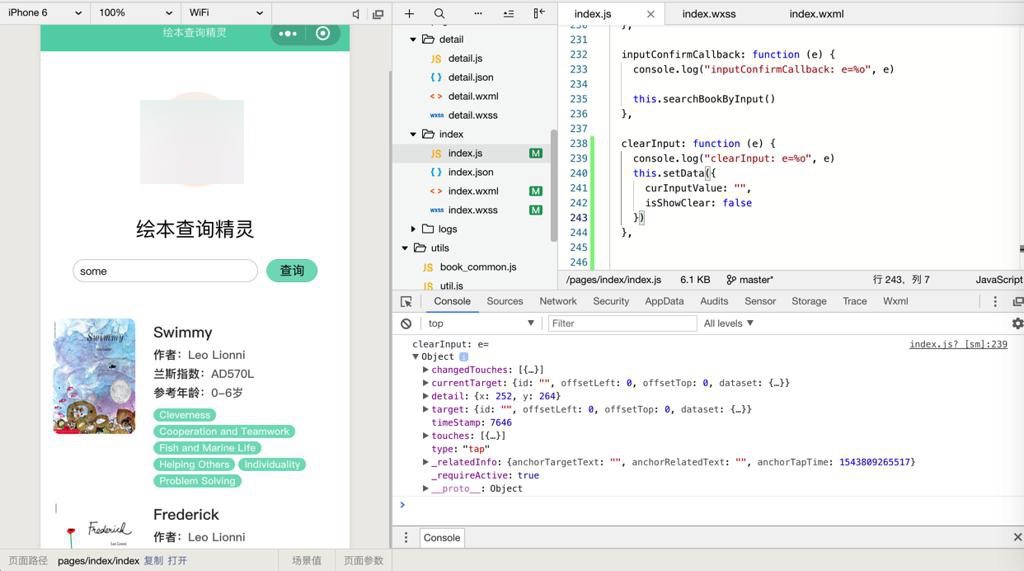Click the green 查询 search button
The image size is (1024, 571).
pyautogui.click(x=292, y=270)
